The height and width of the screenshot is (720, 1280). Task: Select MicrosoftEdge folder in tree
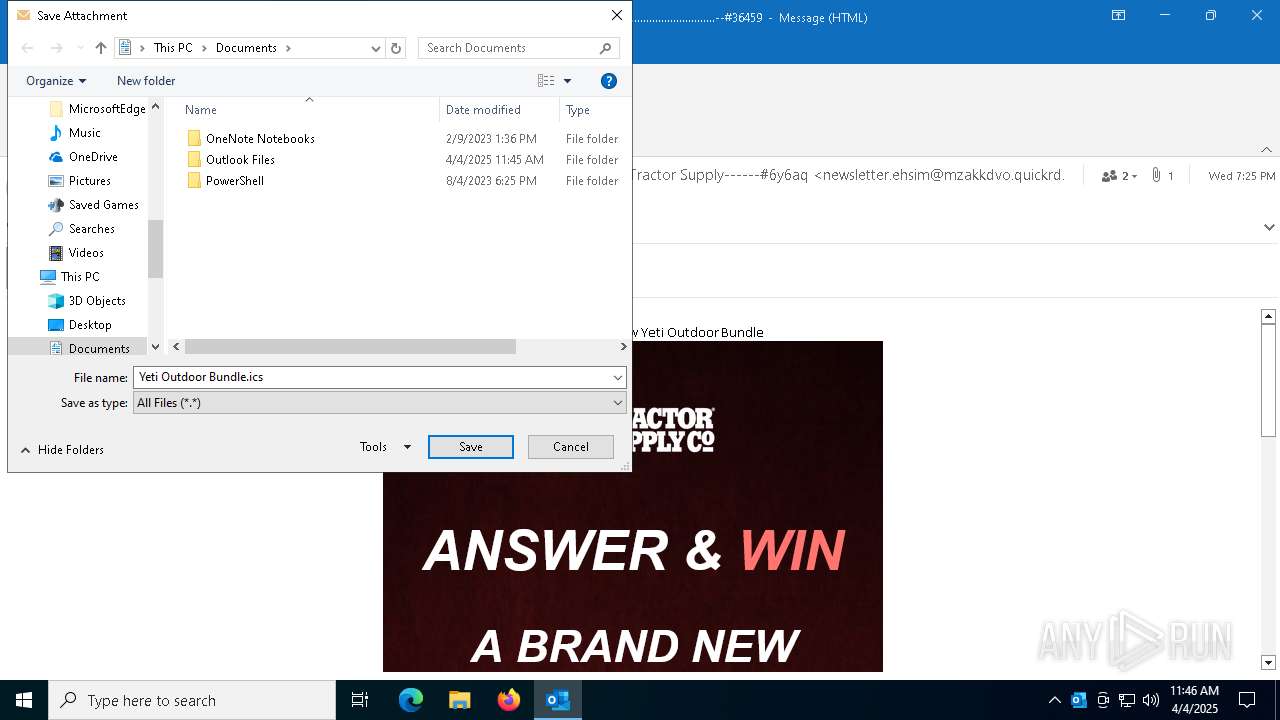coord(97,109)
